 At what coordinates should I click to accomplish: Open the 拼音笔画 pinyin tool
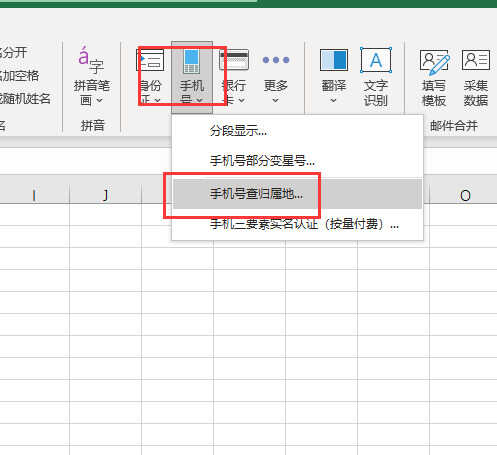click(92, 77)
